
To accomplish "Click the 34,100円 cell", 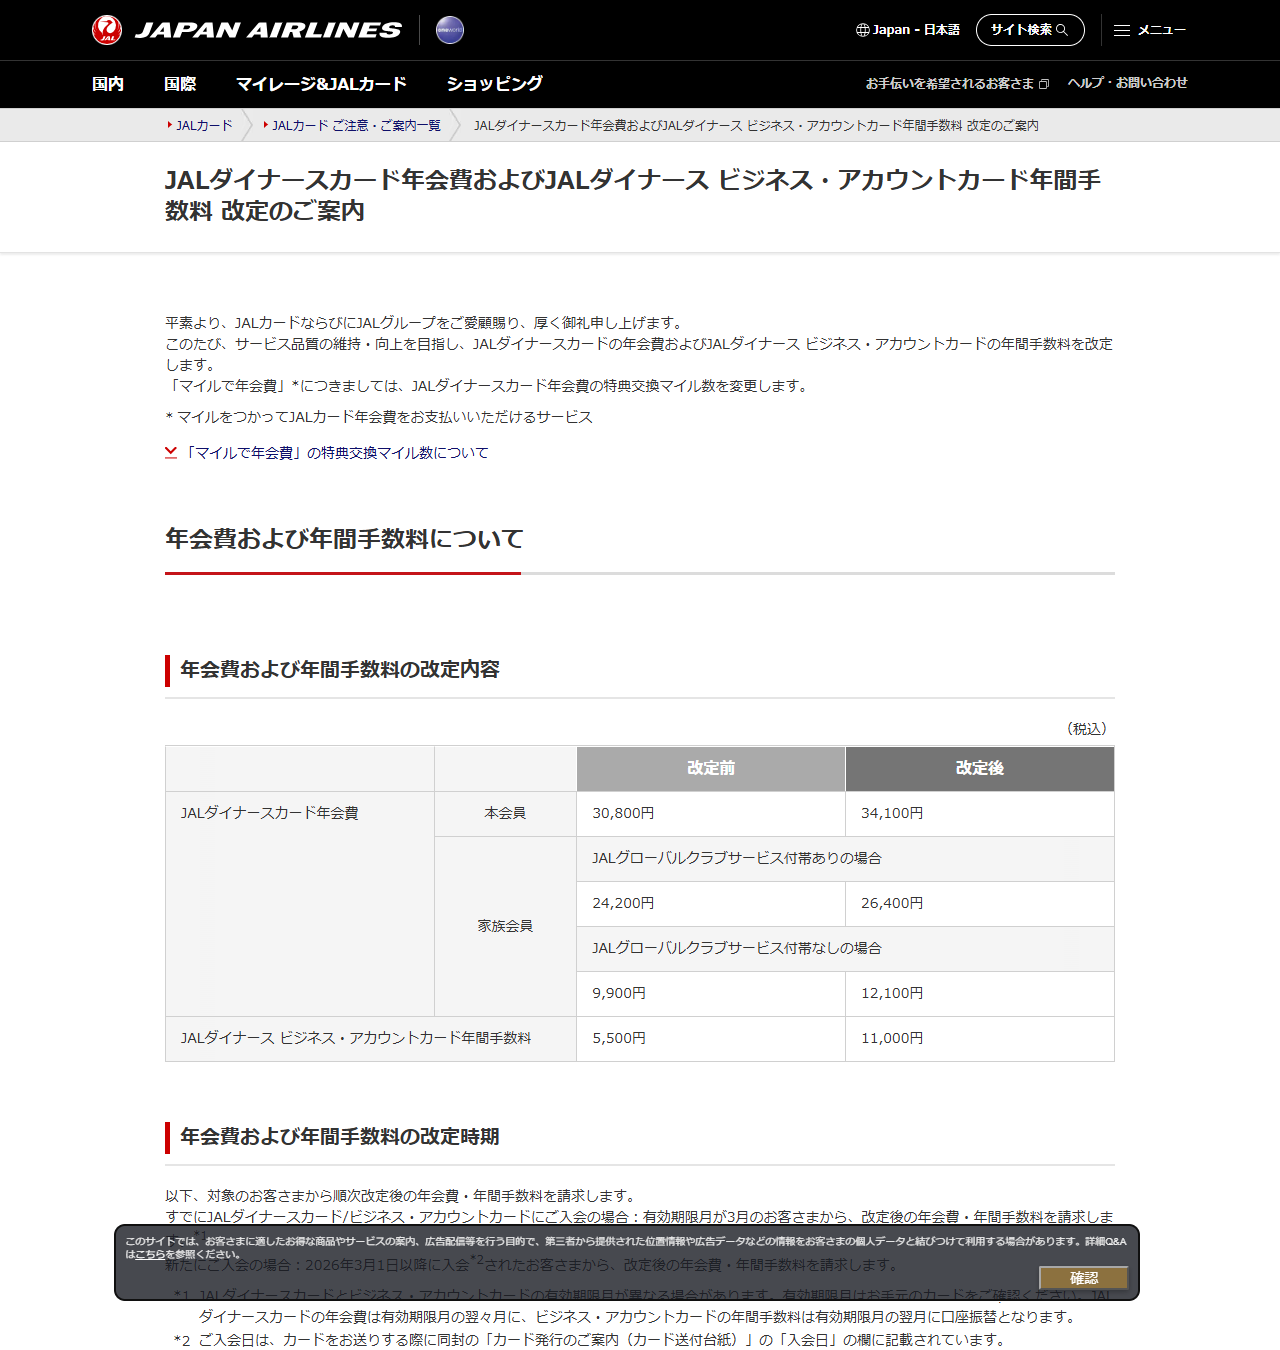I will pos(980,814).
